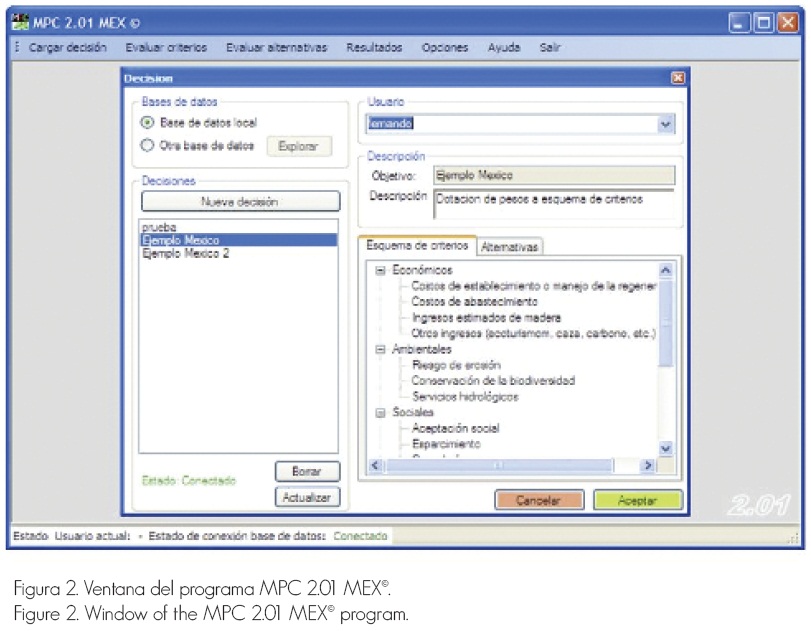
Task: Open the Cargar decisión menu
Action: coord(68,48)
